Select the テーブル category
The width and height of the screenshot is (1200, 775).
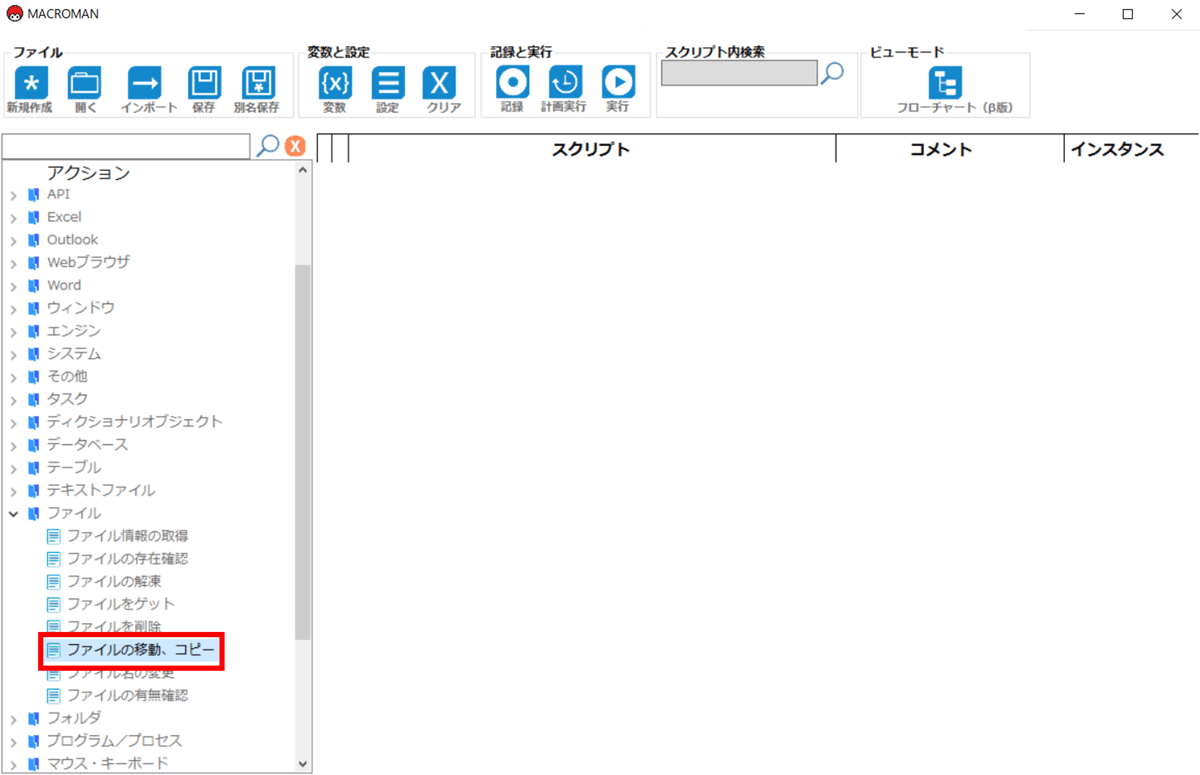[74, 468]
